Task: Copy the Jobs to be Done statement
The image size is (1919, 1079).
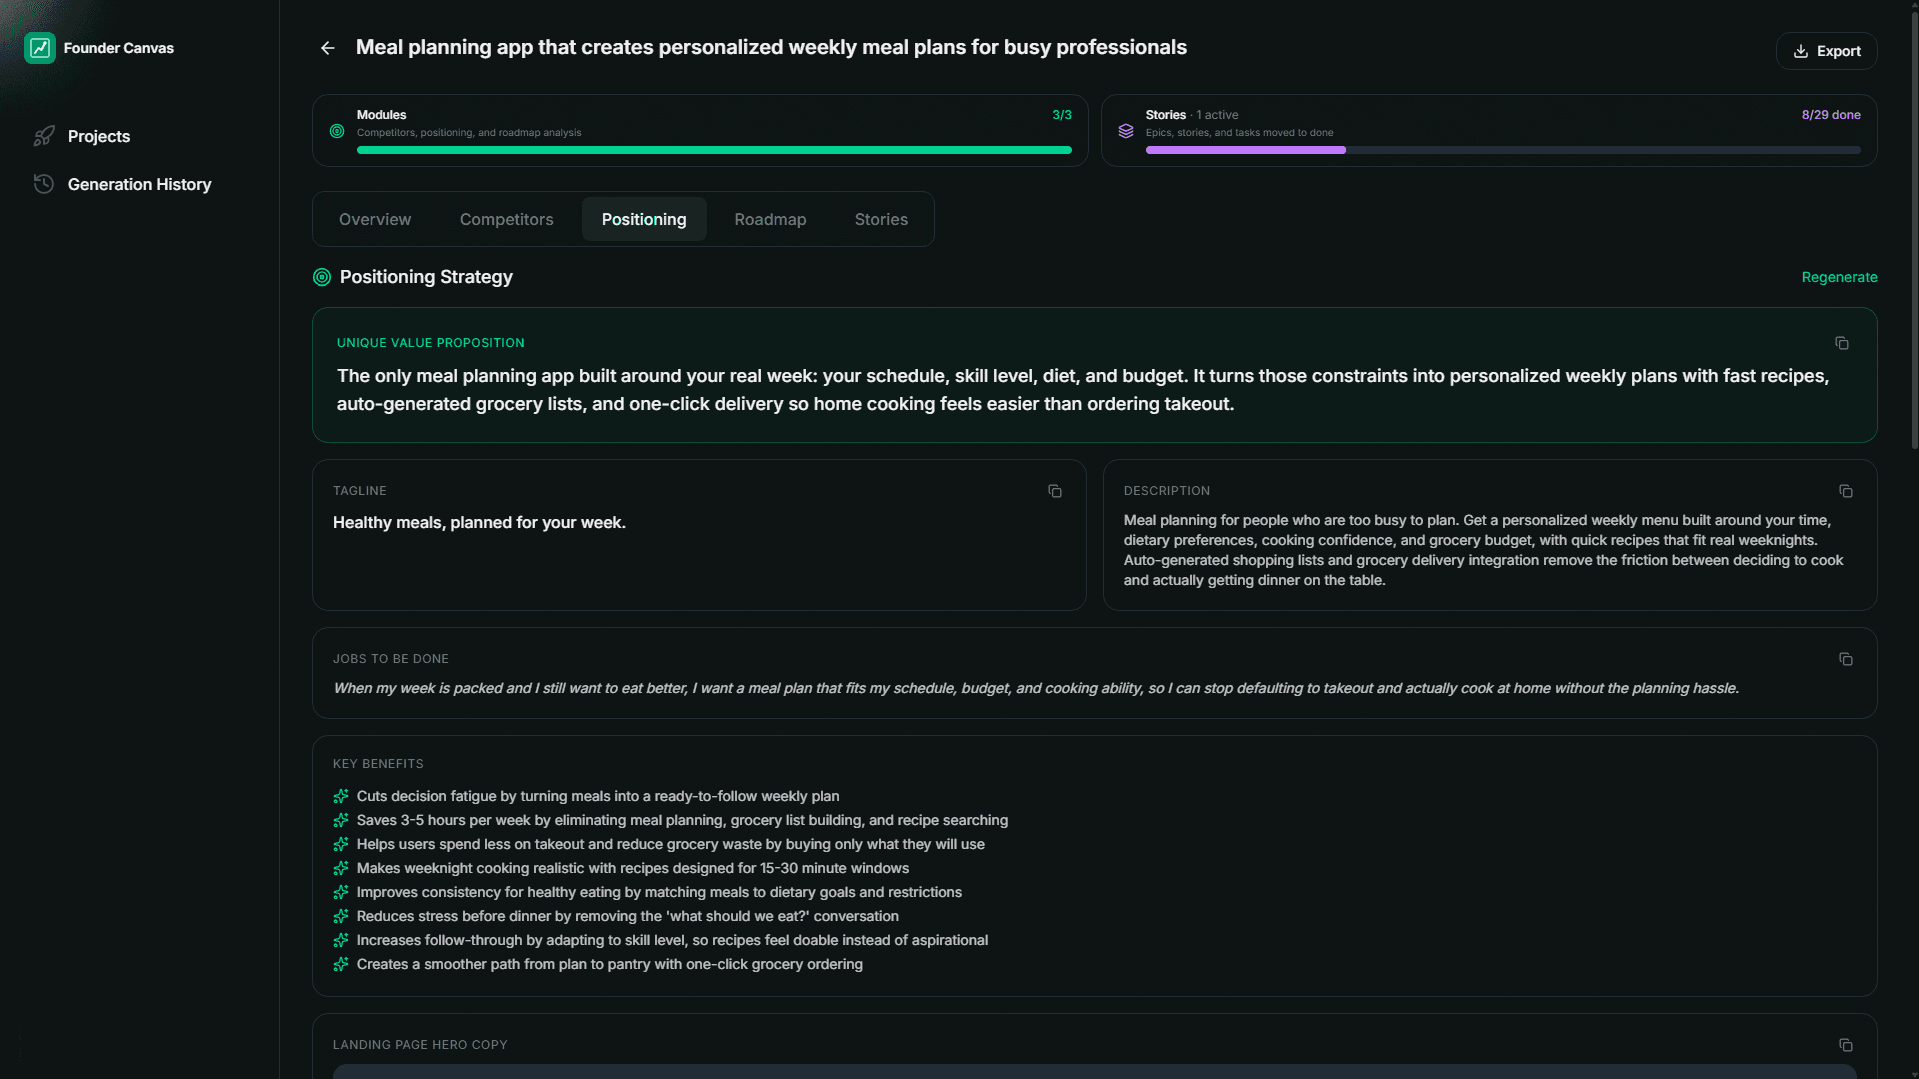Action: tap(1845, 659)
